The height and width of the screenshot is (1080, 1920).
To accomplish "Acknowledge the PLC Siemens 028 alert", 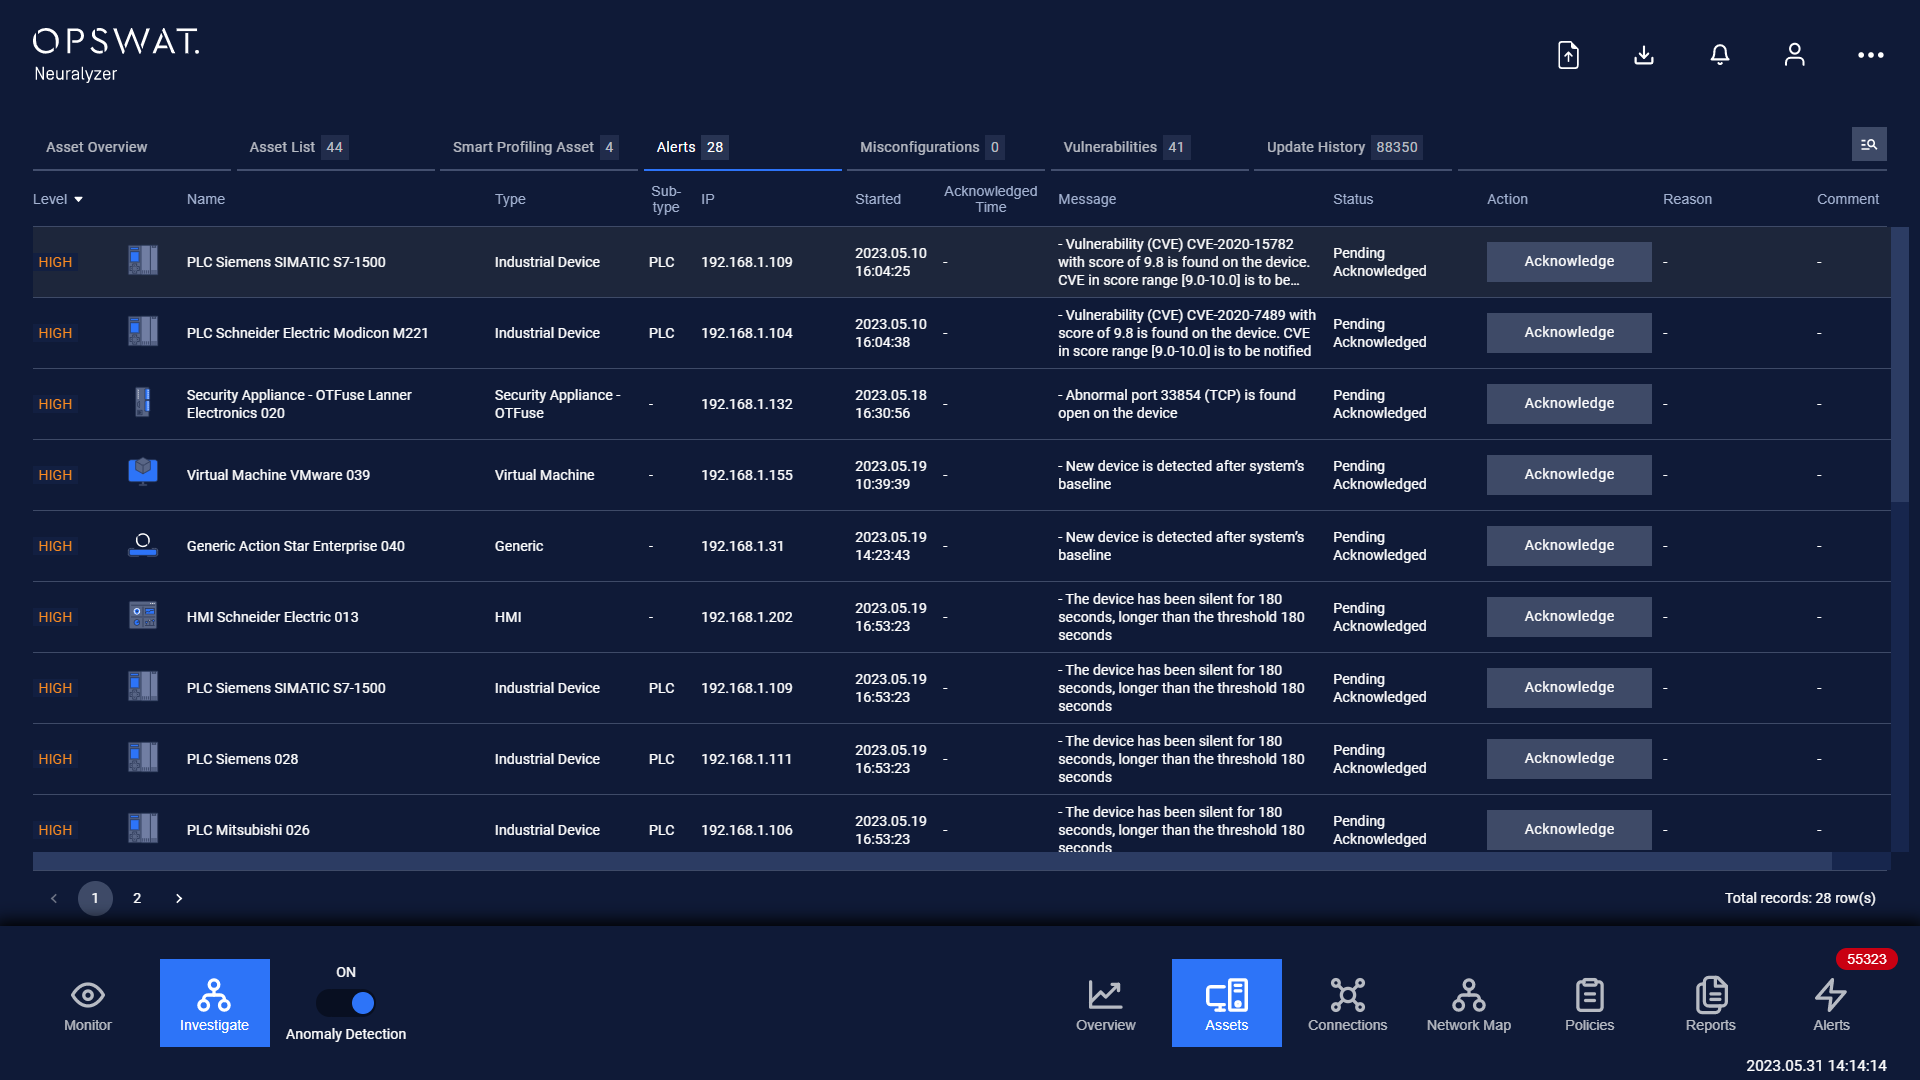I will point(1569,758).
